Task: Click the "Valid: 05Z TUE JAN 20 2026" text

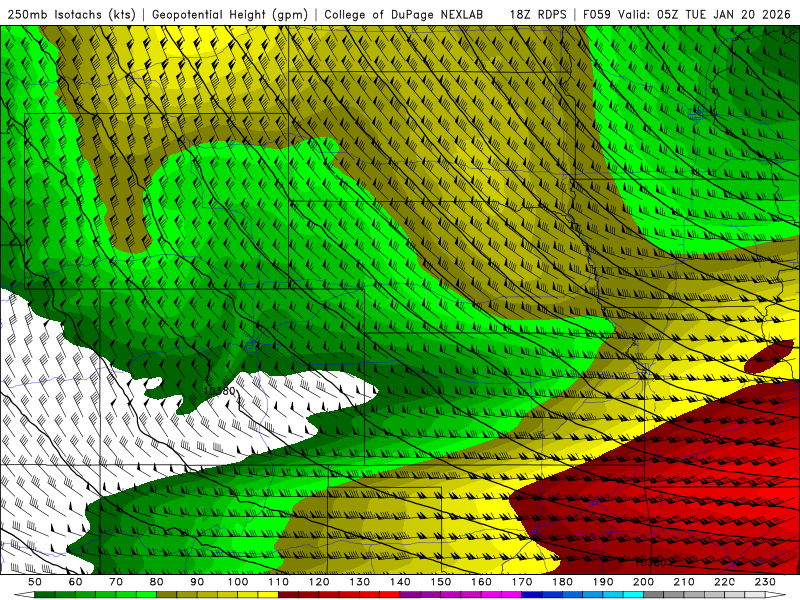Action: 704,15
